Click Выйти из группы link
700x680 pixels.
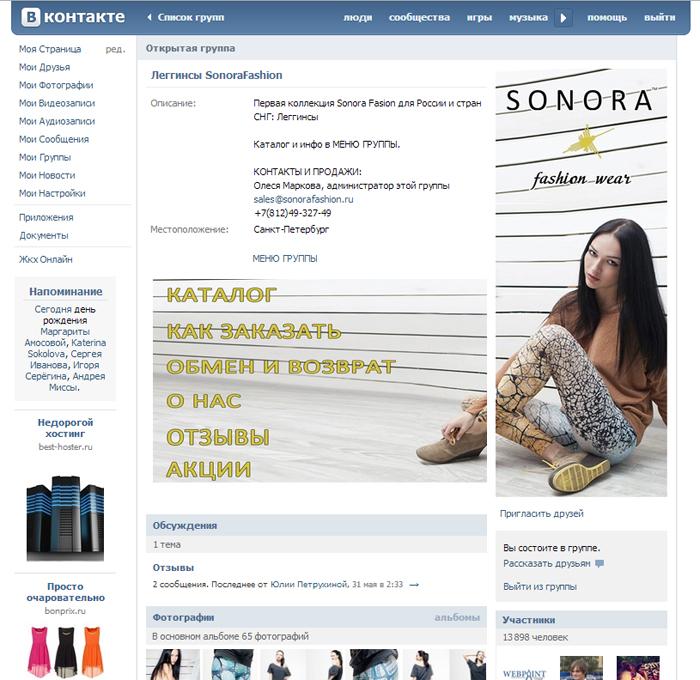click(x=540, y=587)
